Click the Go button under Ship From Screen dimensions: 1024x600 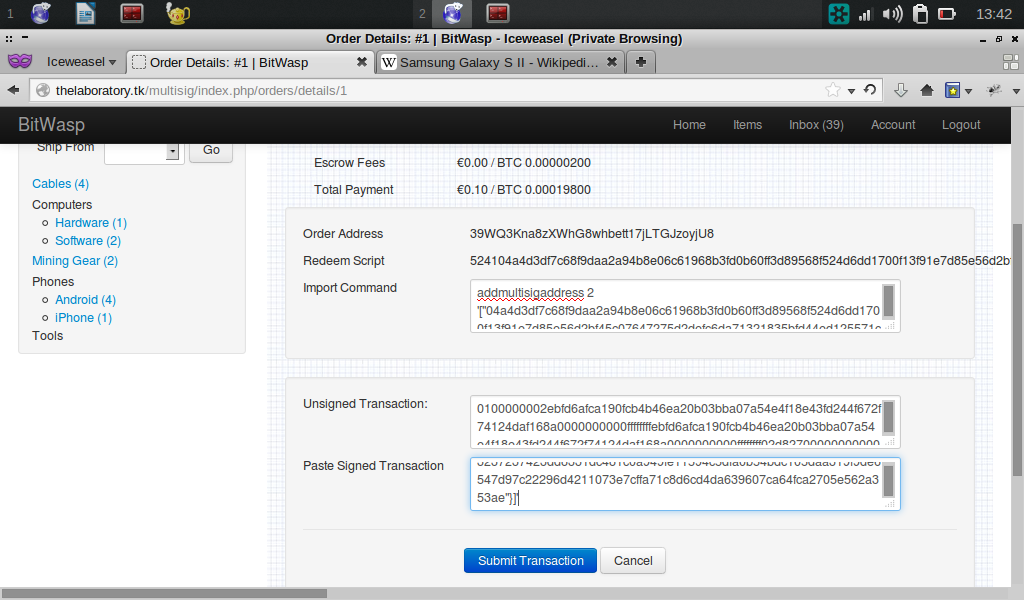(211, 150)
